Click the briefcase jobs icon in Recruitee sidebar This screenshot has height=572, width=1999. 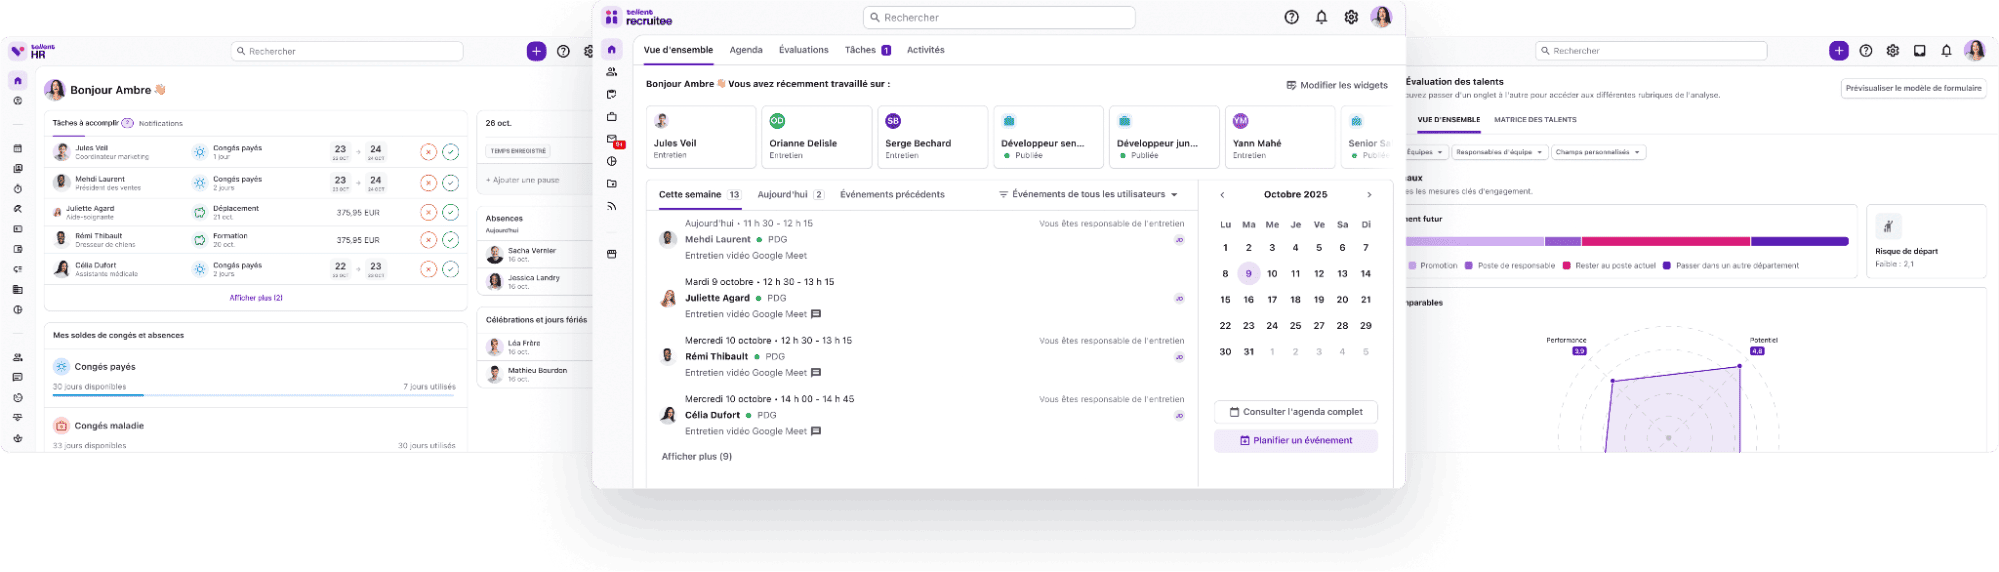click(x=612, y=117)
